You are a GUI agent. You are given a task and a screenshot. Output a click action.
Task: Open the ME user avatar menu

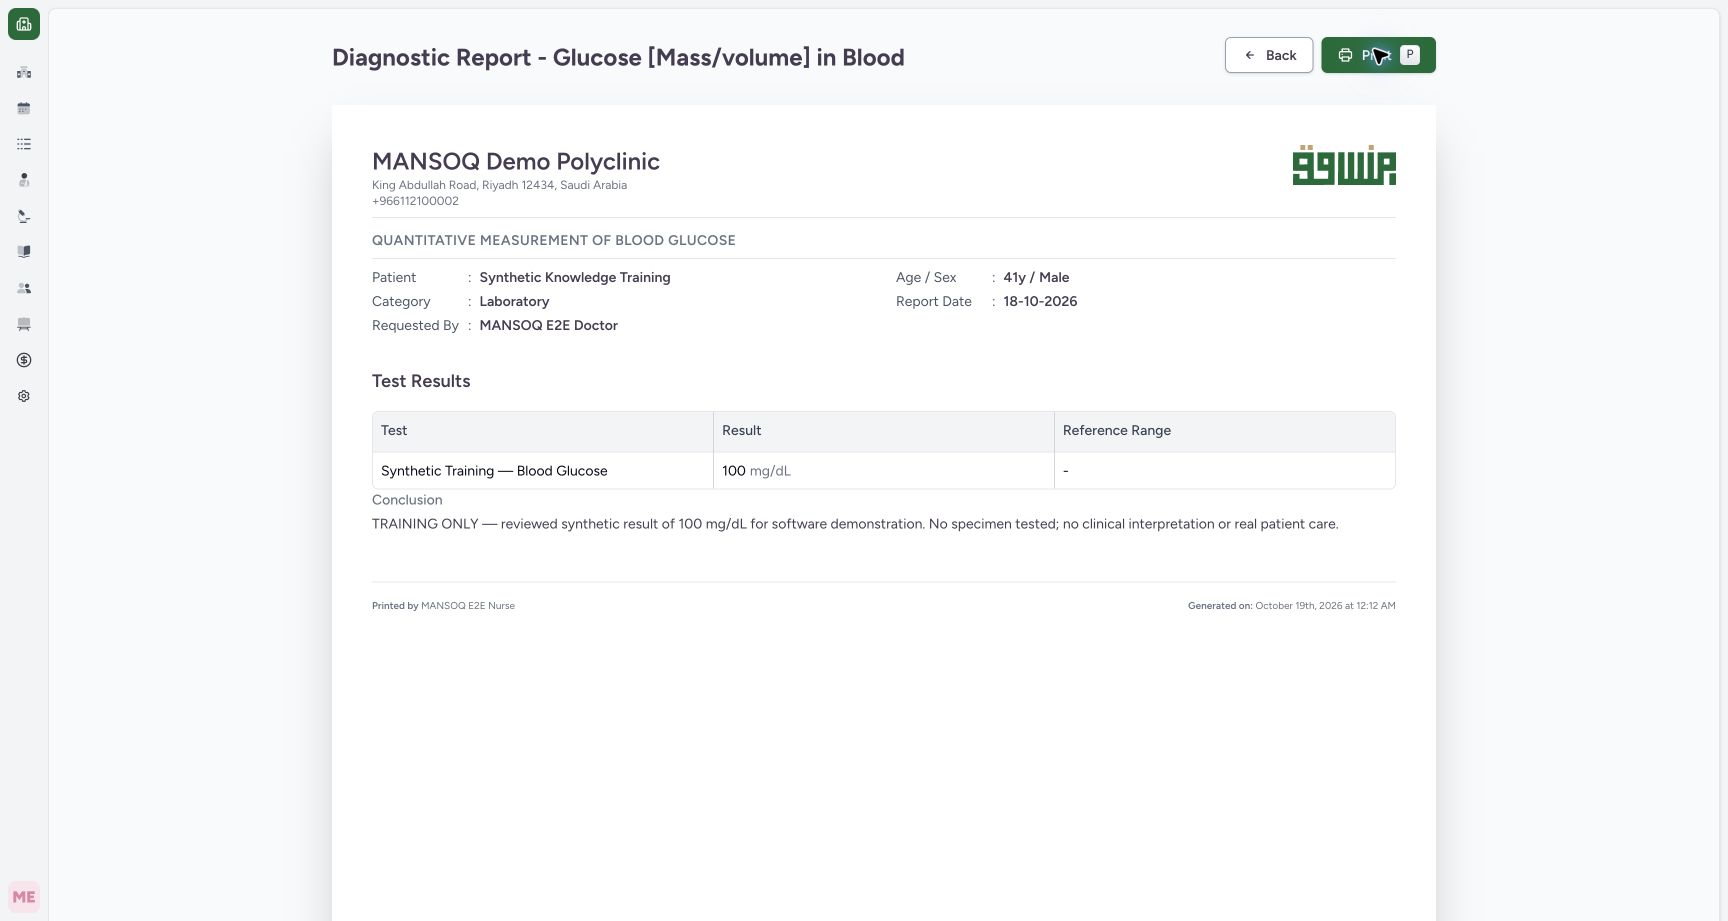click(x=24, y=897)
